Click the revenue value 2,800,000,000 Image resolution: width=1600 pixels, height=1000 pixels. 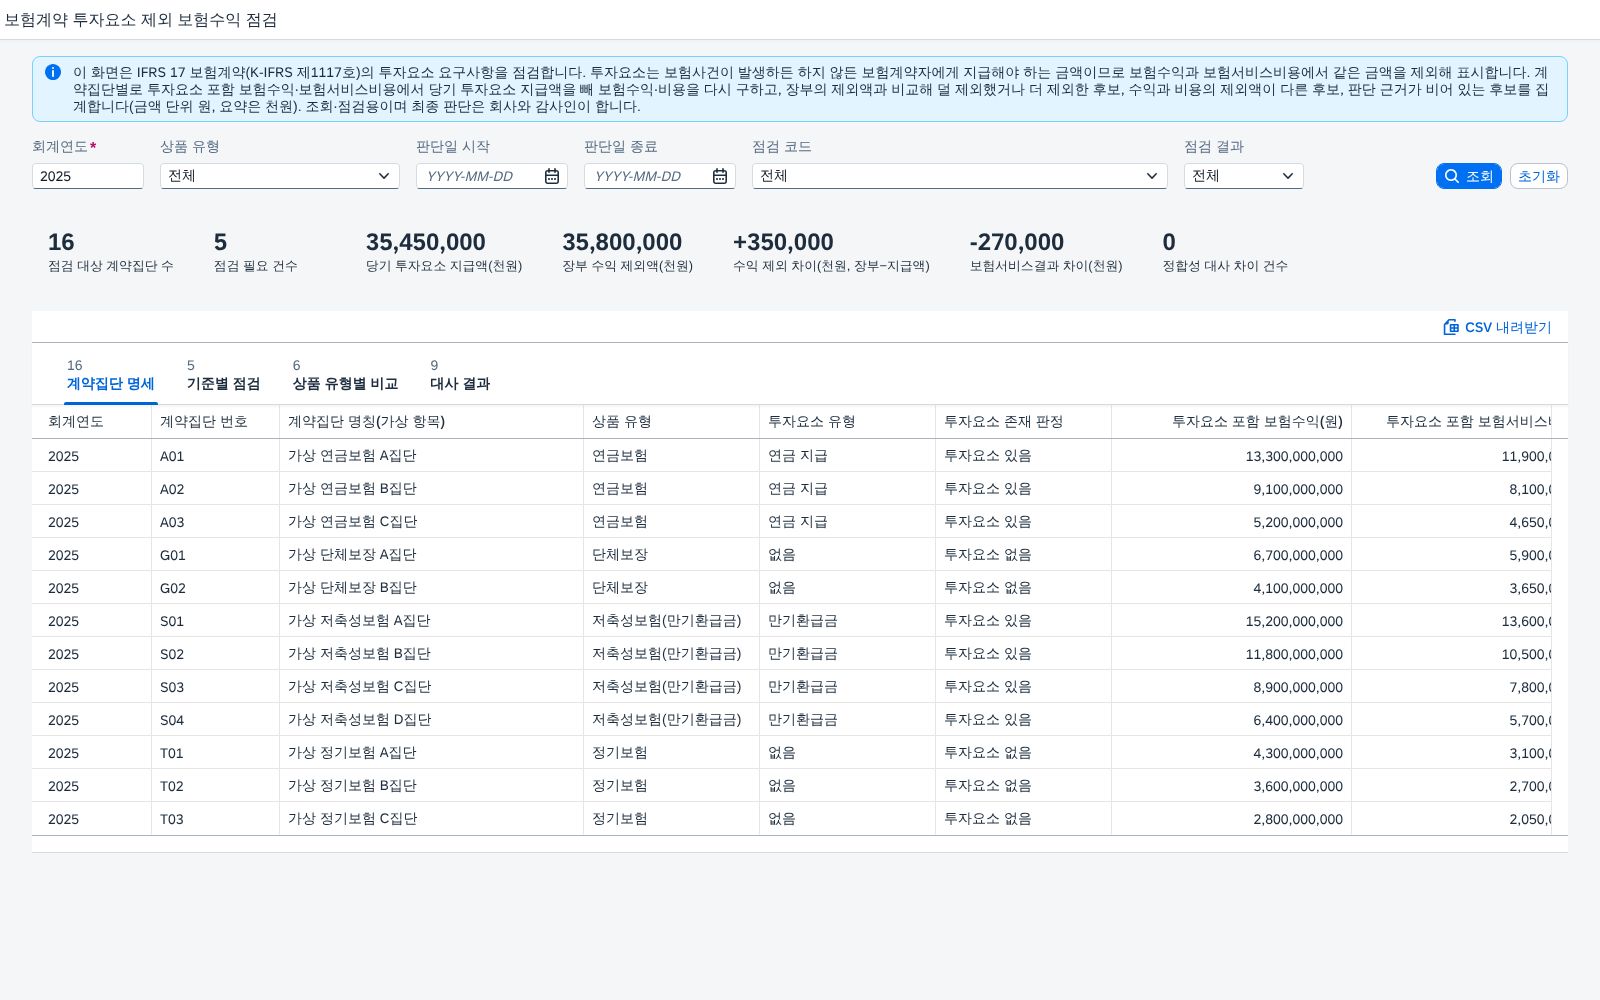(1298, 819)
